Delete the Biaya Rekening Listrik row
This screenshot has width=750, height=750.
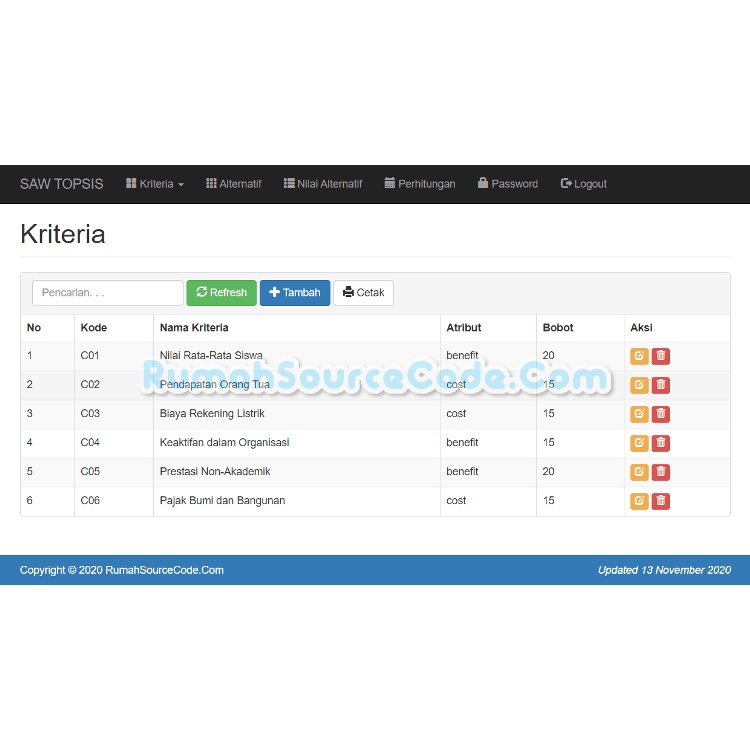pyautogui.click(x=661, y=414)
